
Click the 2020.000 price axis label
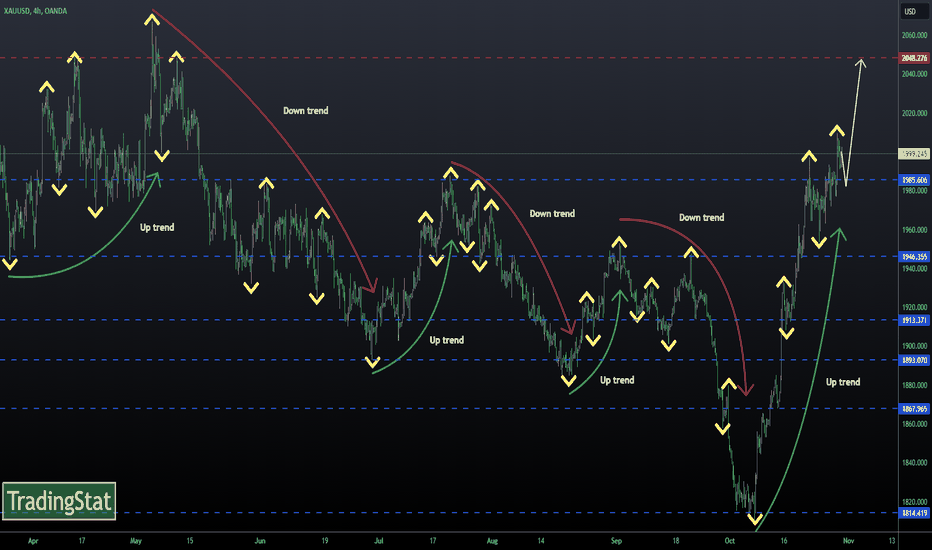tap(914, 113)
